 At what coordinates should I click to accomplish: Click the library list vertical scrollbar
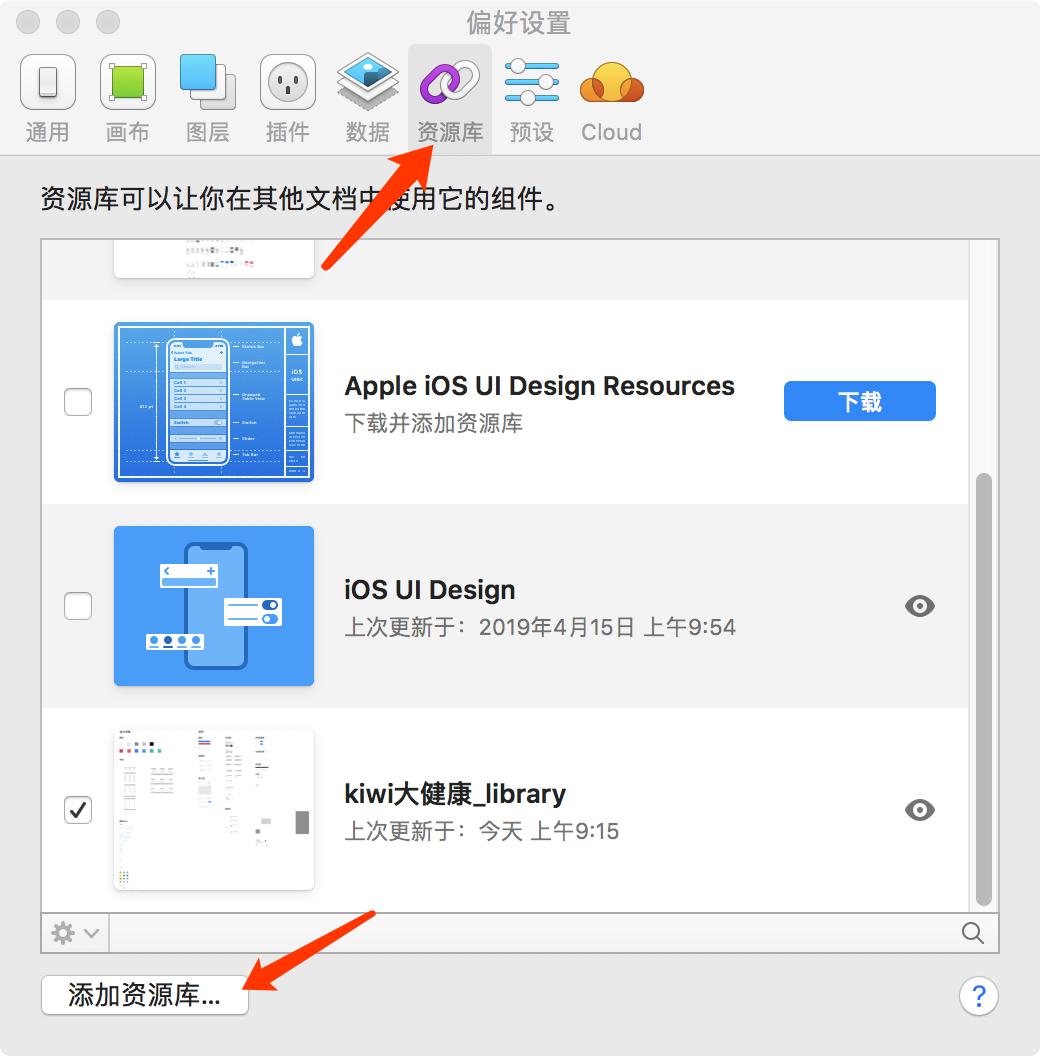click(984, 690)
